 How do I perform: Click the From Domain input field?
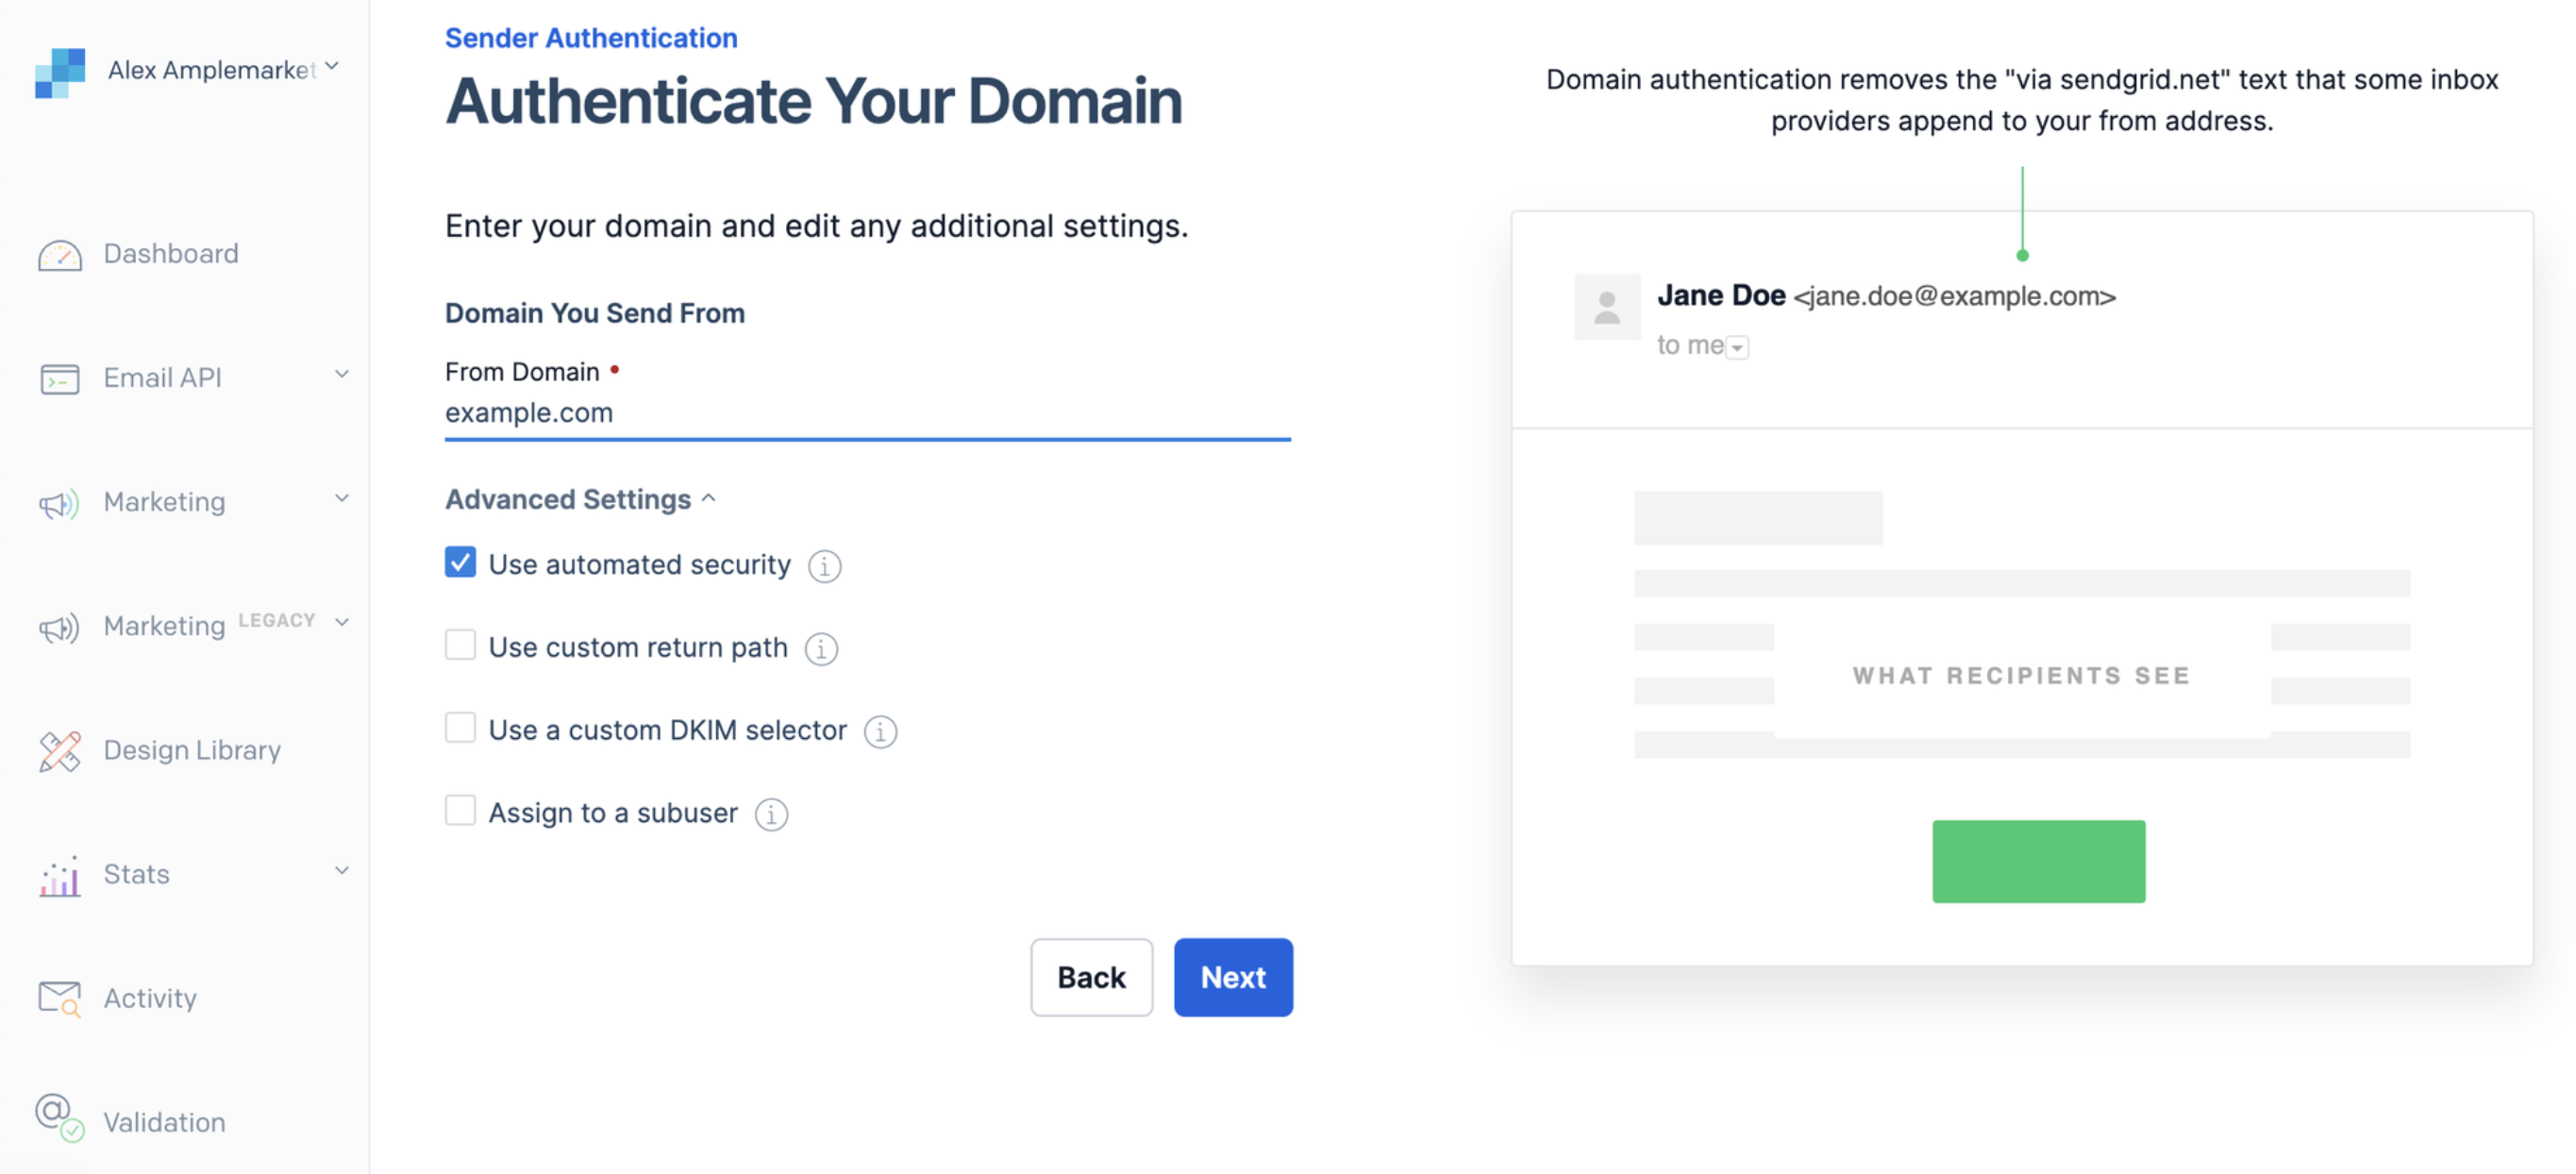pos(867,412)
